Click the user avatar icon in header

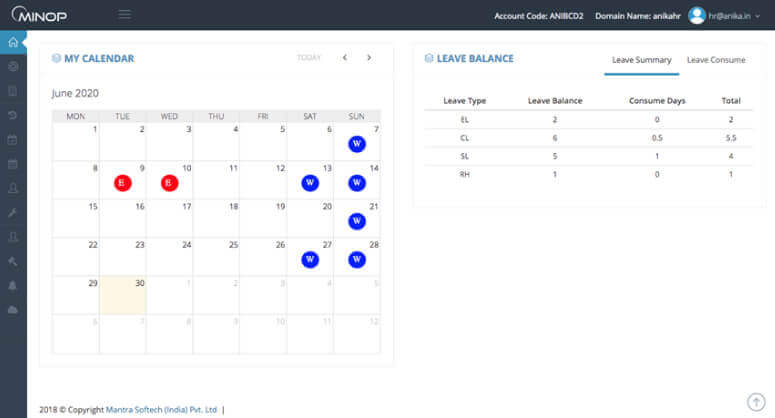coord(697,15)
